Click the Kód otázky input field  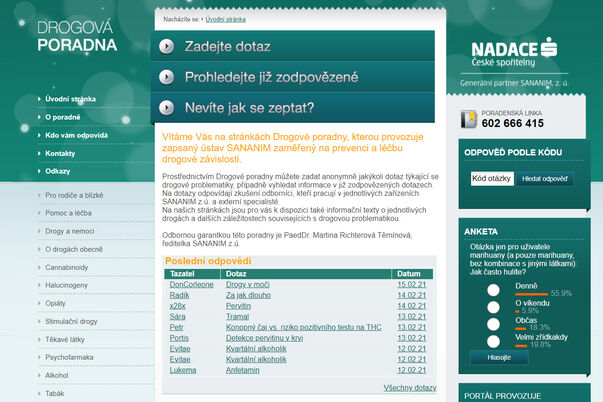point(491,179)
